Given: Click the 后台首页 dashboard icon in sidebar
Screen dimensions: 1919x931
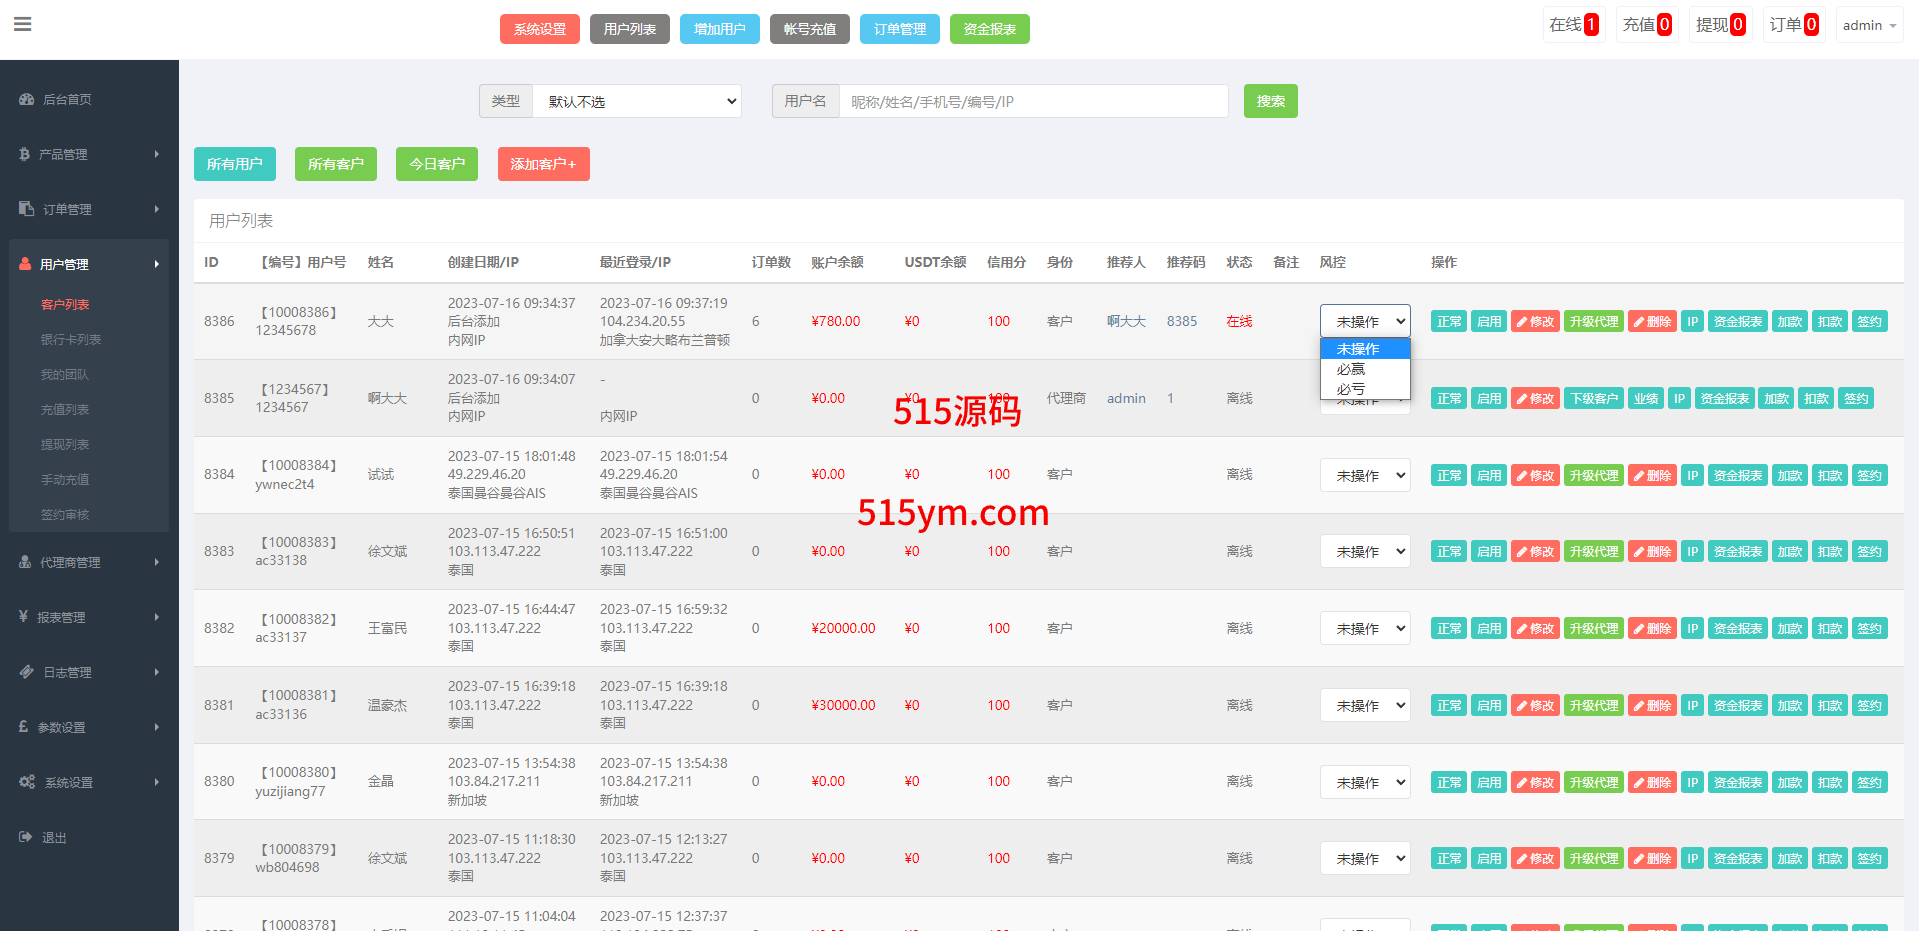Looking at the screenshot, I should tap(26, 99).
